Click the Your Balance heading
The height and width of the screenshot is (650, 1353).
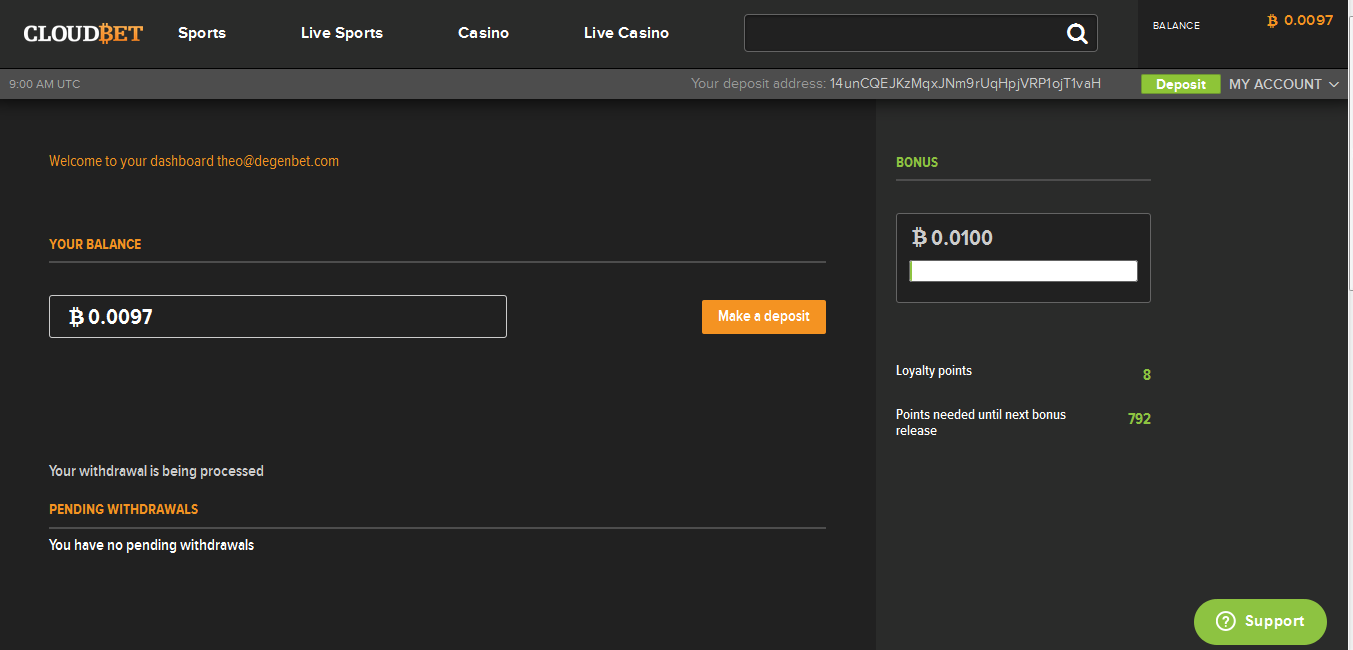95,244
